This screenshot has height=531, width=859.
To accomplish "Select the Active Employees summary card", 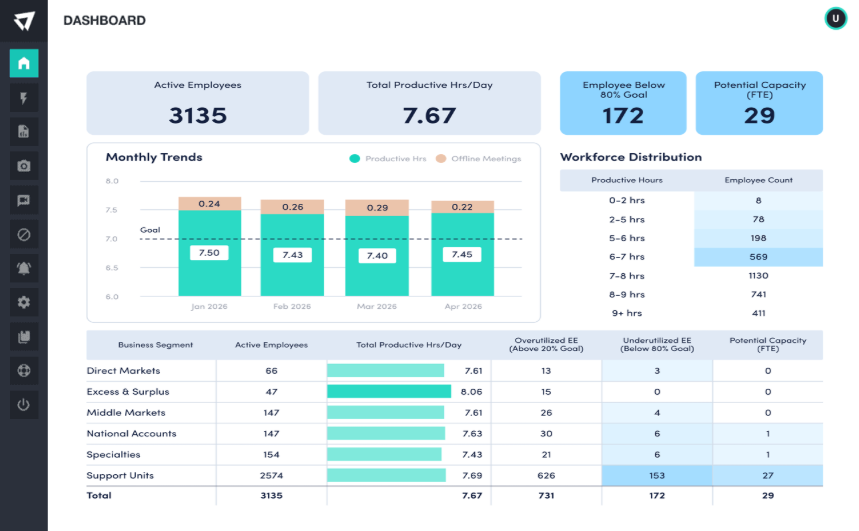I will (x=198, y=103).
